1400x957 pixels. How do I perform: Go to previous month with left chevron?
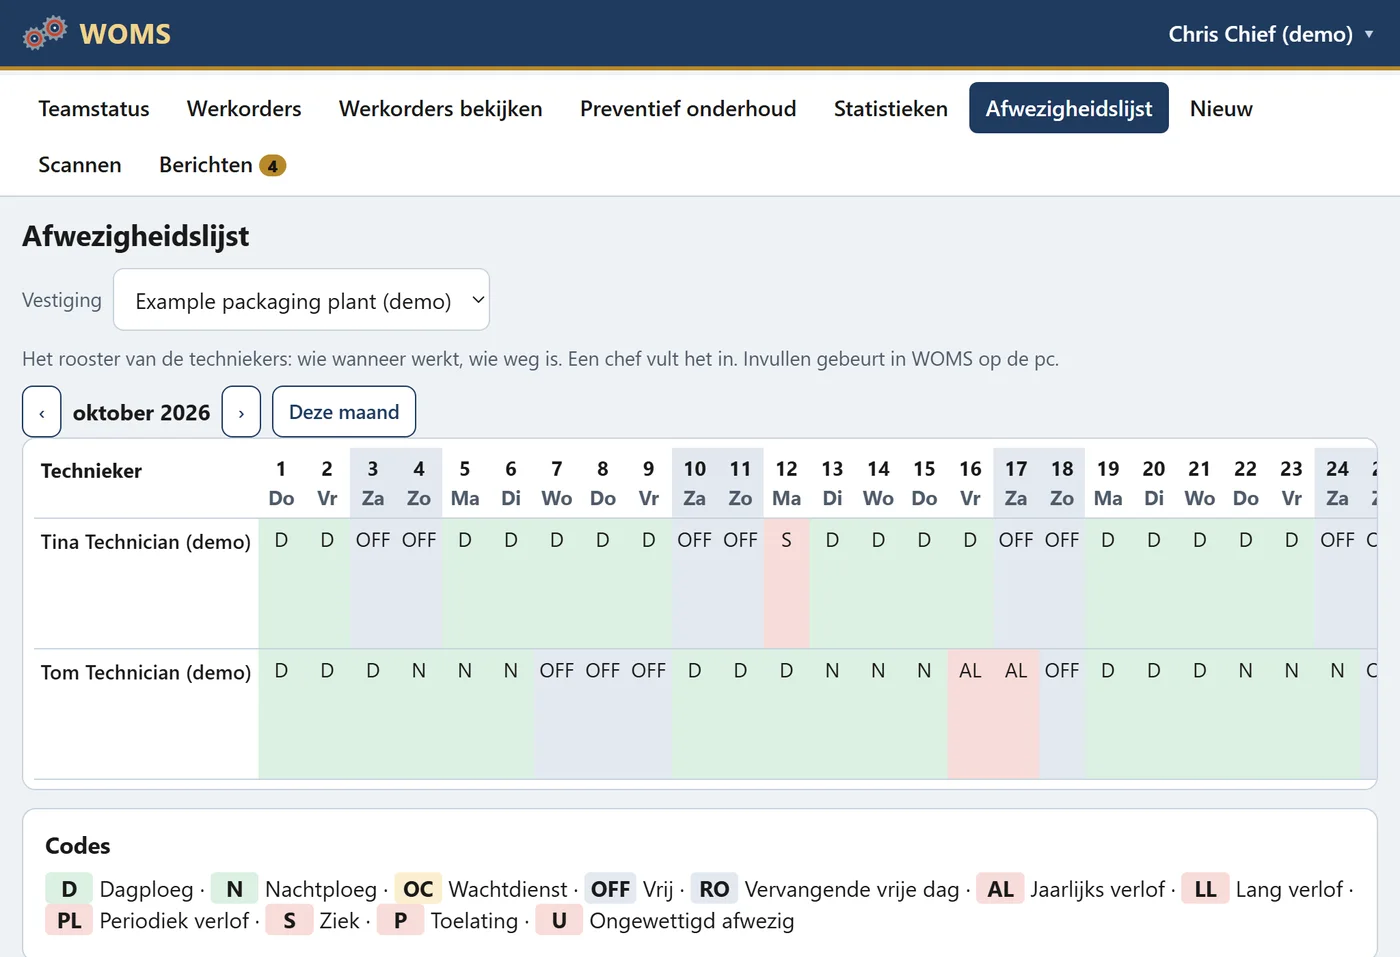(42, 412)
